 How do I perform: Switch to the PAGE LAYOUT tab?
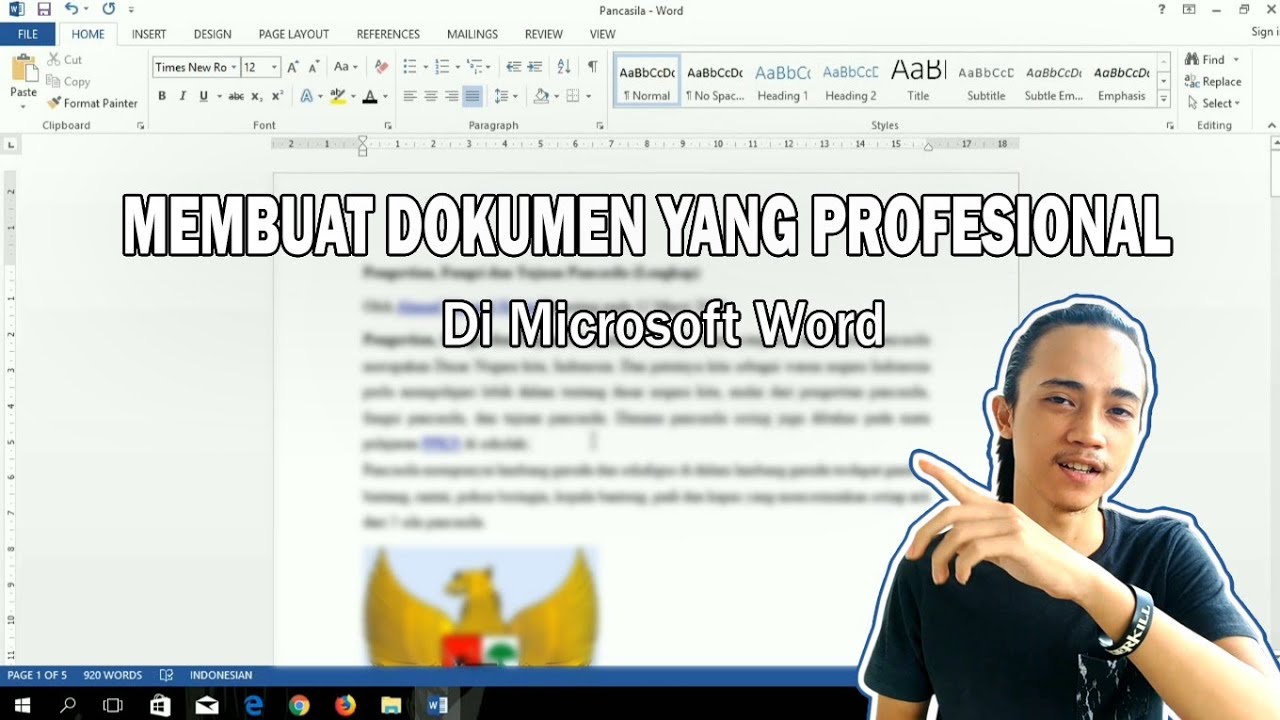click(294, 34)
